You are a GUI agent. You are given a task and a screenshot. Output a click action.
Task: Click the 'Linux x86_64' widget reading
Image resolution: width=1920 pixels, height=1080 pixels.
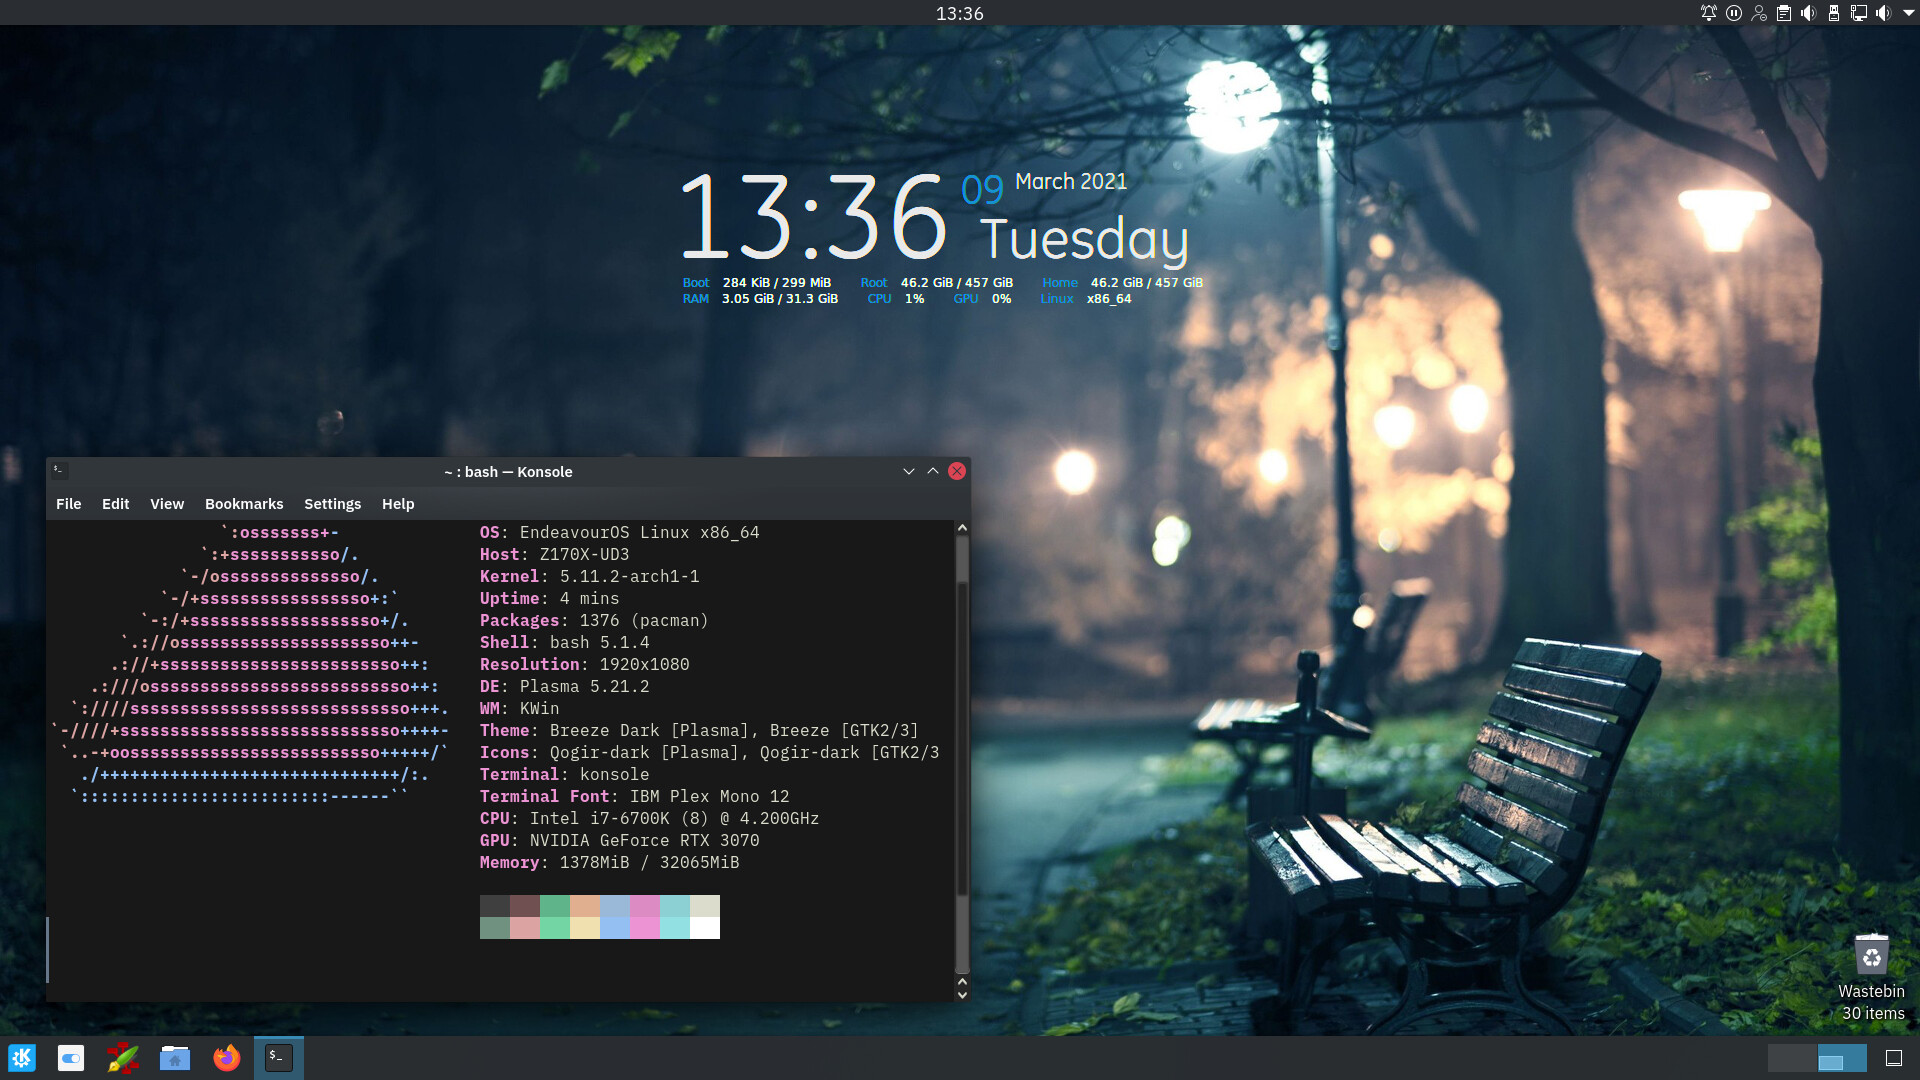pos(1086,299)
